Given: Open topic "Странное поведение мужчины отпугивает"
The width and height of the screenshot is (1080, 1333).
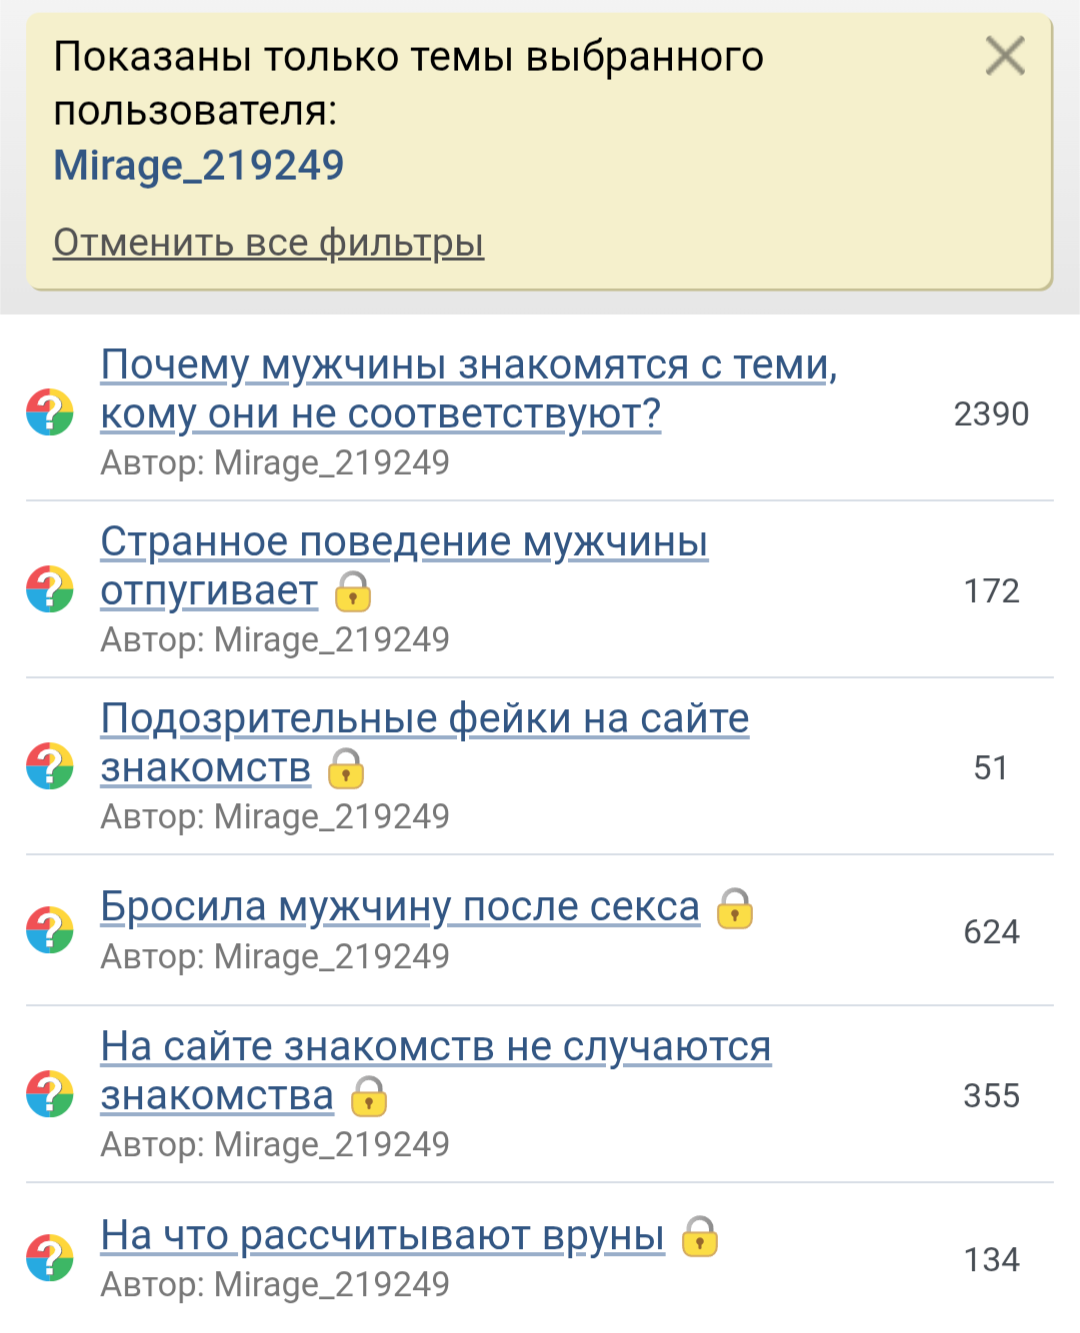Looking at the screenshot, I should pos(404,543).
